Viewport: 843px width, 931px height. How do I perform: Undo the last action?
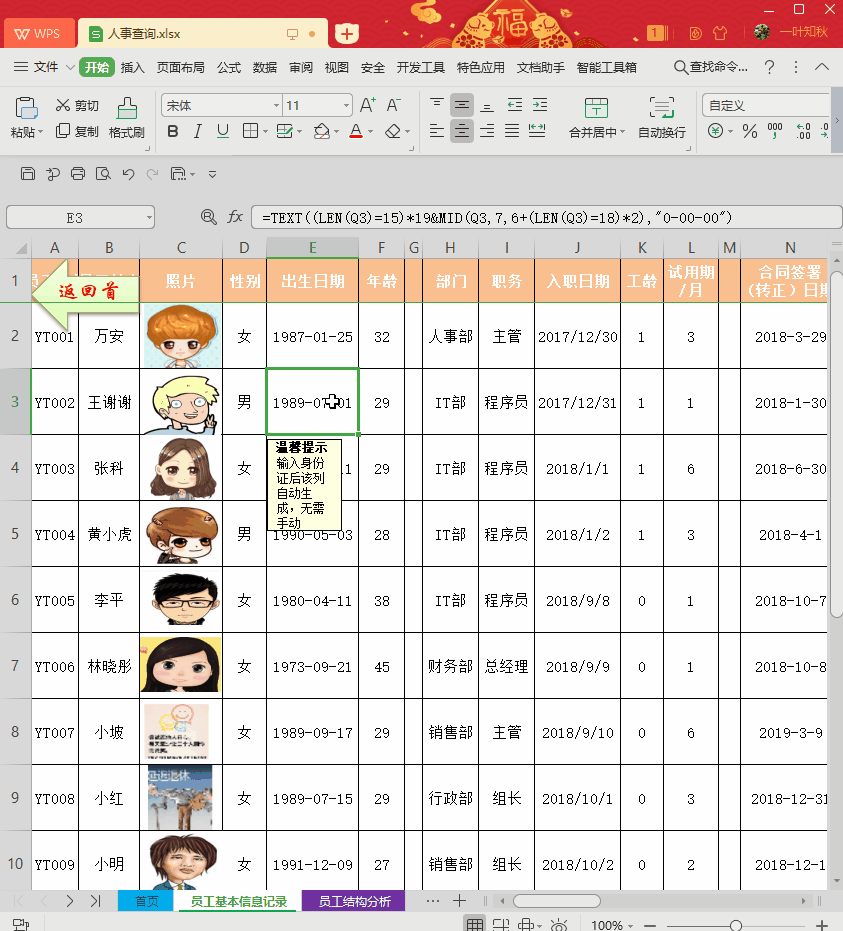point(128,174)
